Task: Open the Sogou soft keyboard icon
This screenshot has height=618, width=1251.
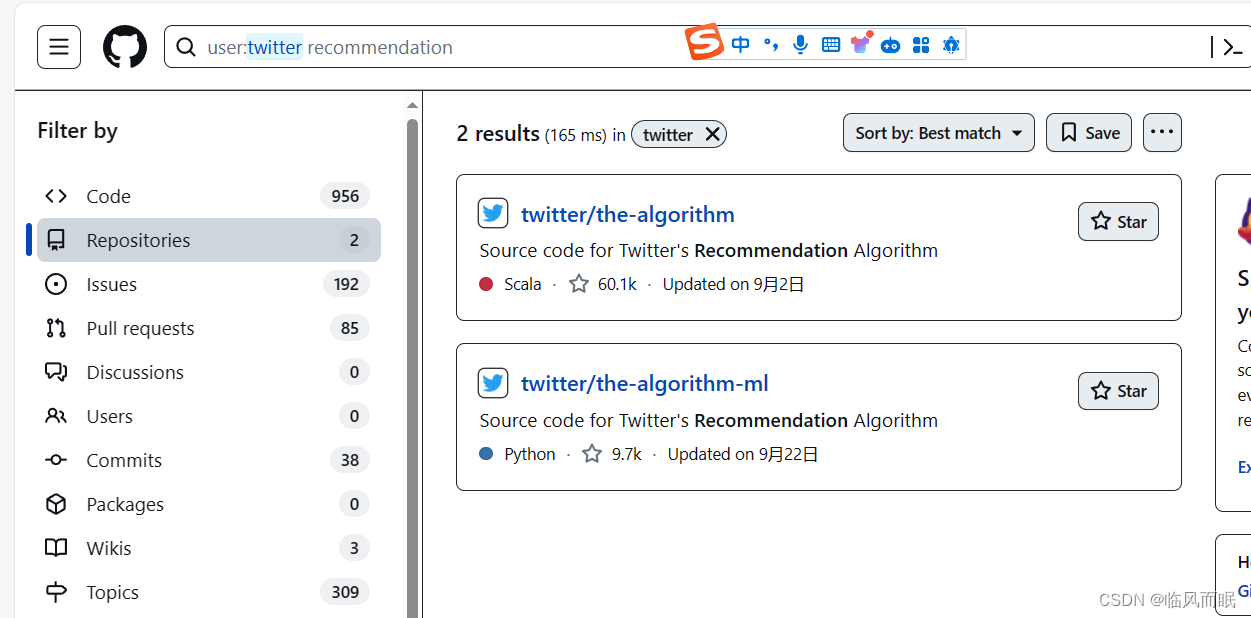Action: [830, 44]
